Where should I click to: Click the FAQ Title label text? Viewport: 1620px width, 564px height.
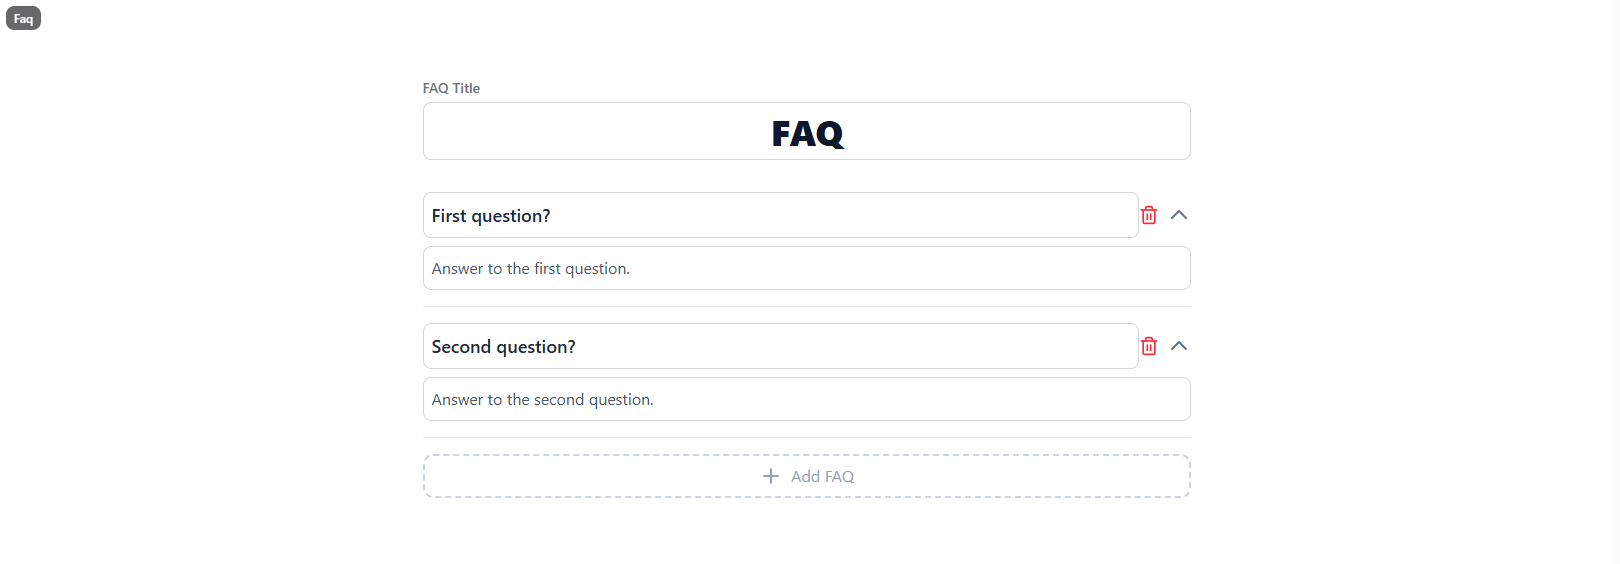(x=451, y=88)
